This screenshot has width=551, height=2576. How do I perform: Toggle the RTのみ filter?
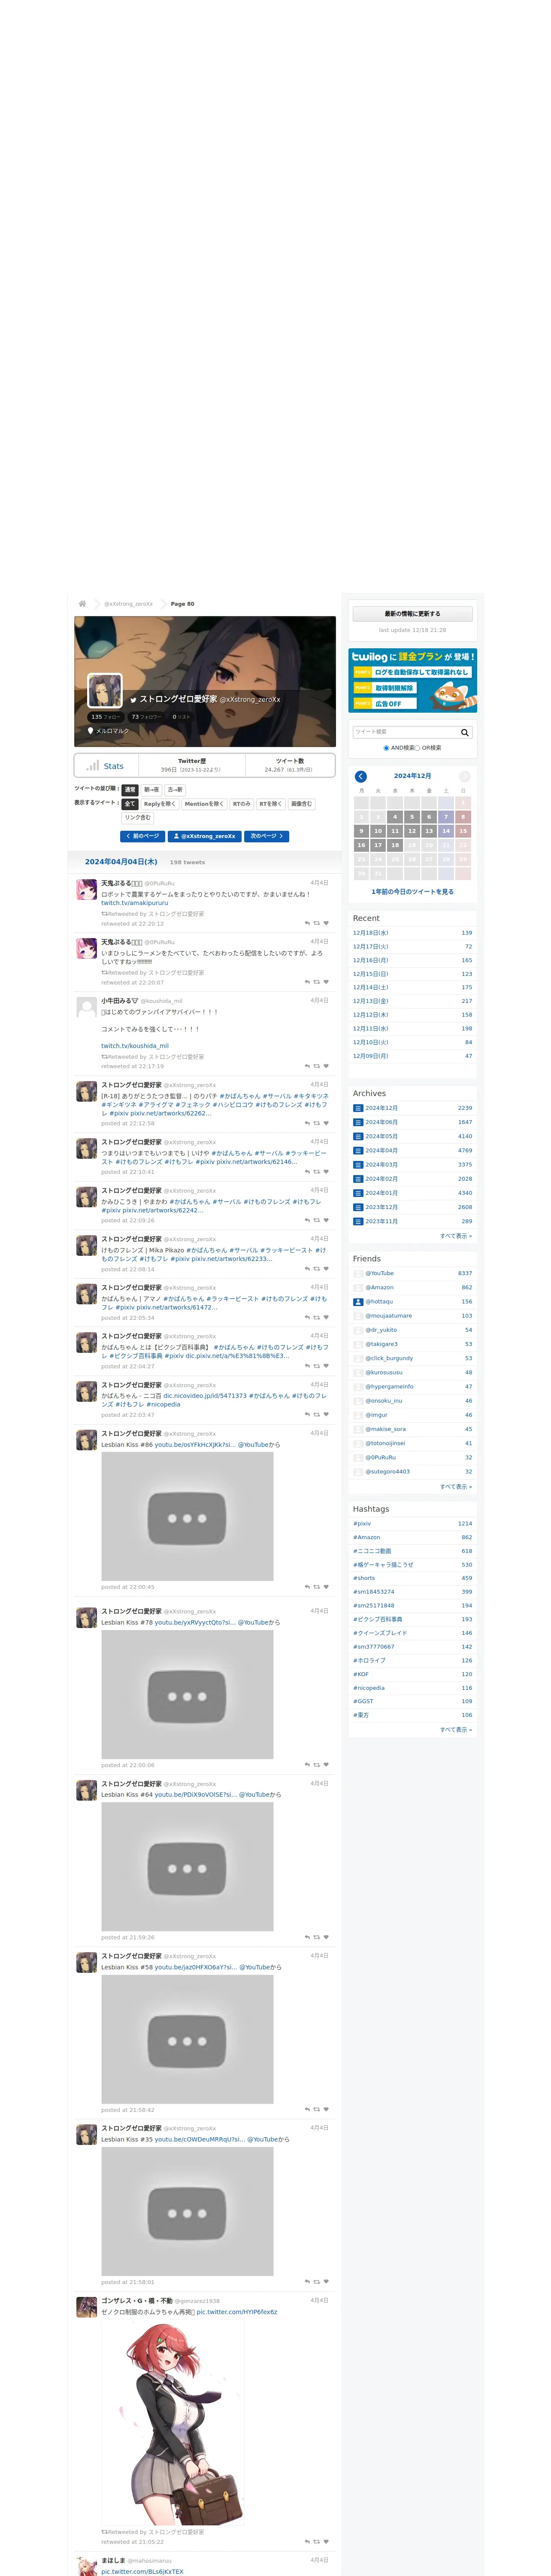[x=242, y=804]
